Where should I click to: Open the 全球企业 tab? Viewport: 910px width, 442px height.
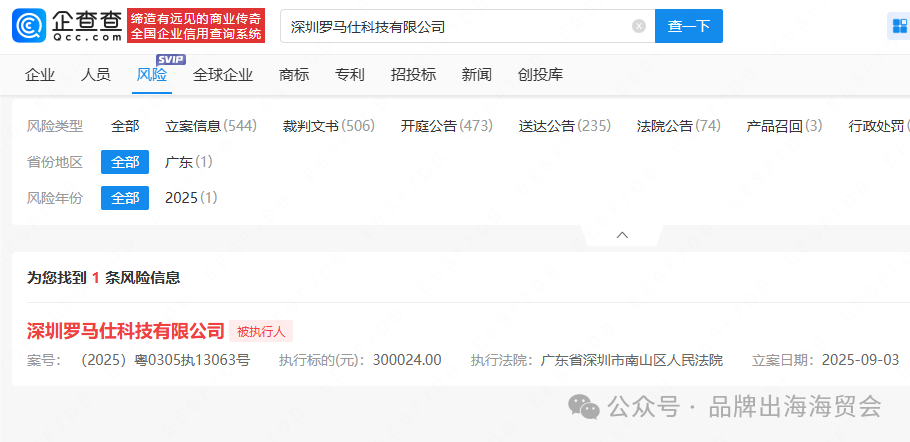(x=223, y=75)
